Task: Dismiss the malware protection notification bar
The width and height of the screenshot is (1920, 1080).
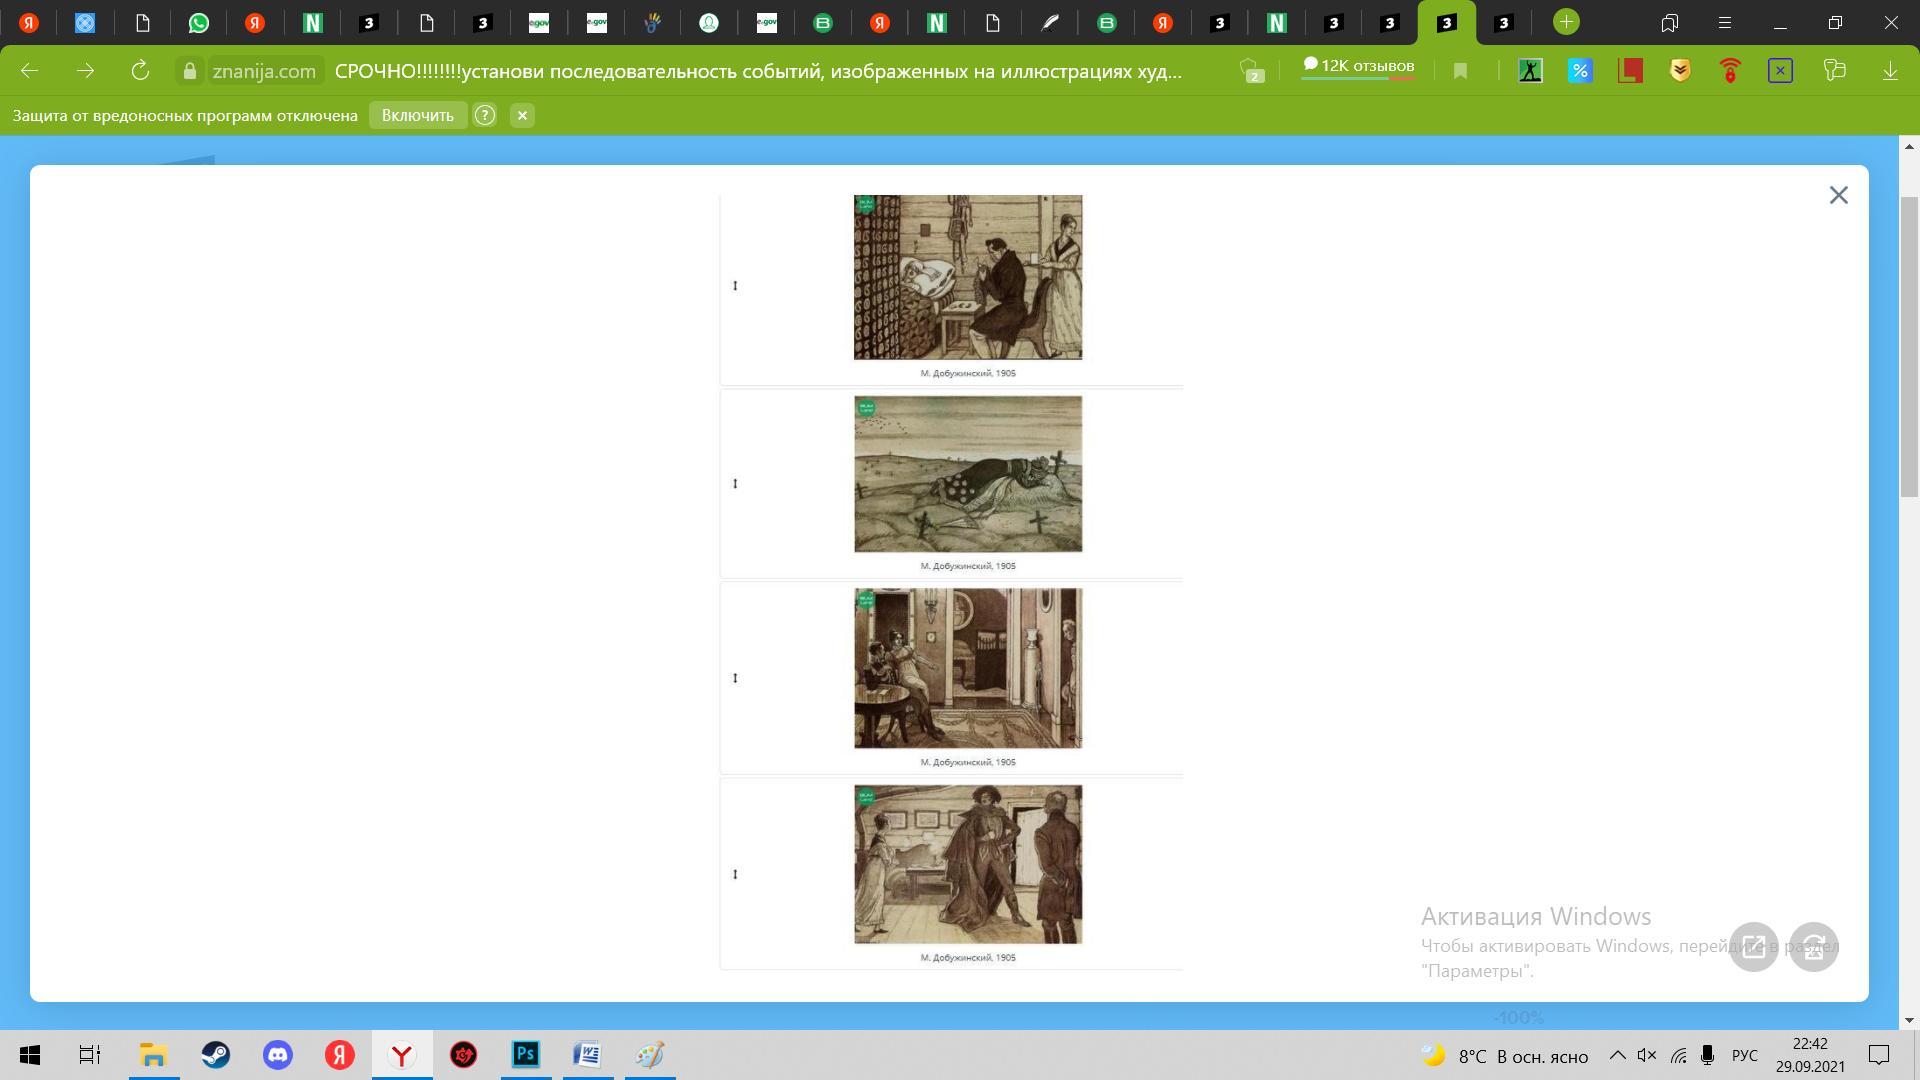Action: 522,115
